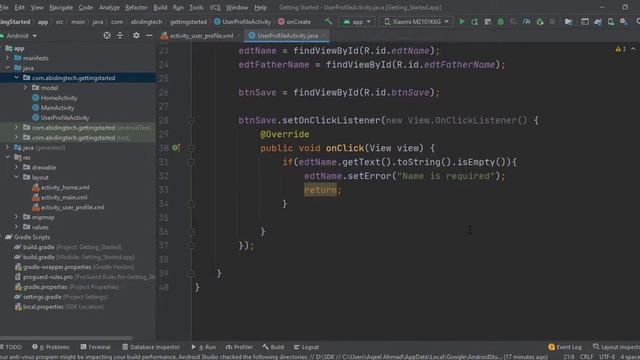Click the Attach Debugger to Android Process icon
This screenshot has height=360, width=640.
[x=540, y=22]
